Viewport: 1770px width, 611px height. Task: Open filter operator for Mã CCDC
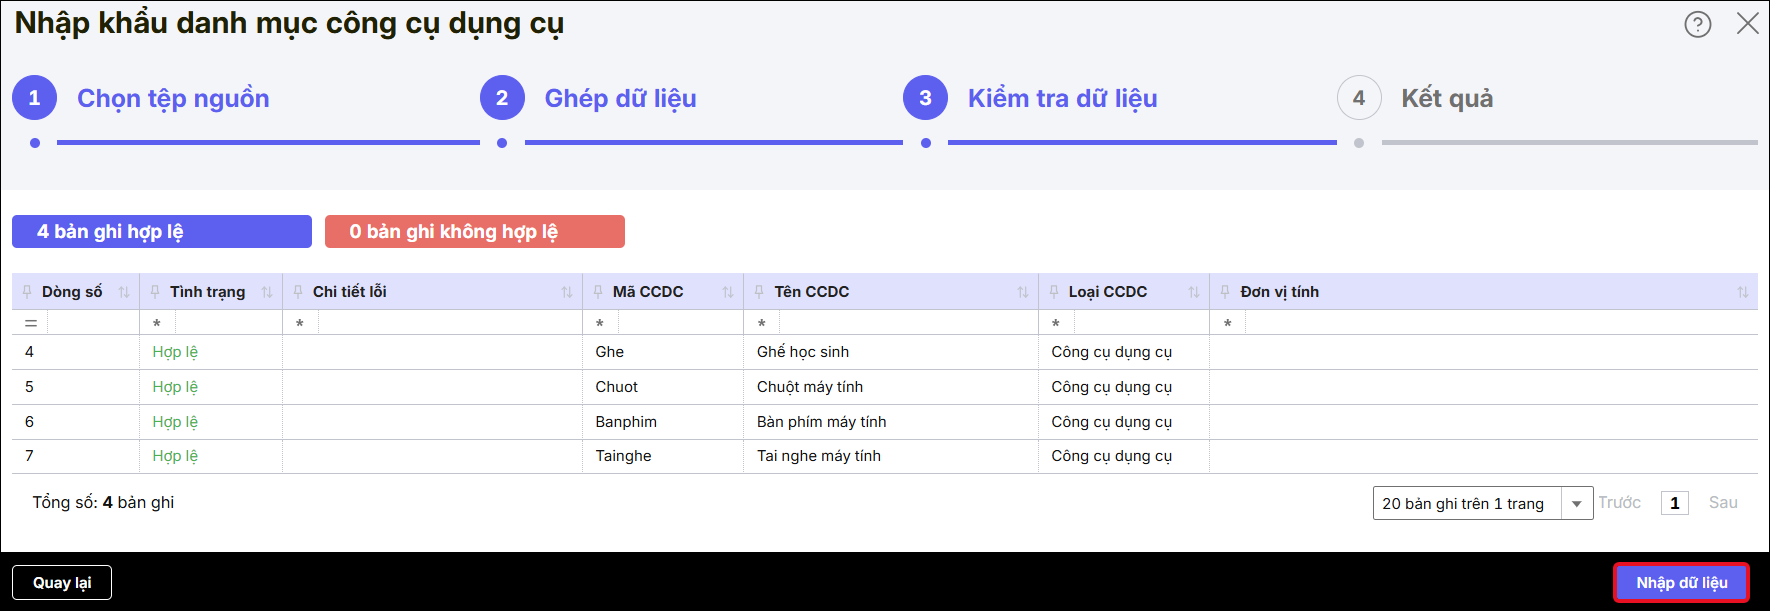pos(600,323)
